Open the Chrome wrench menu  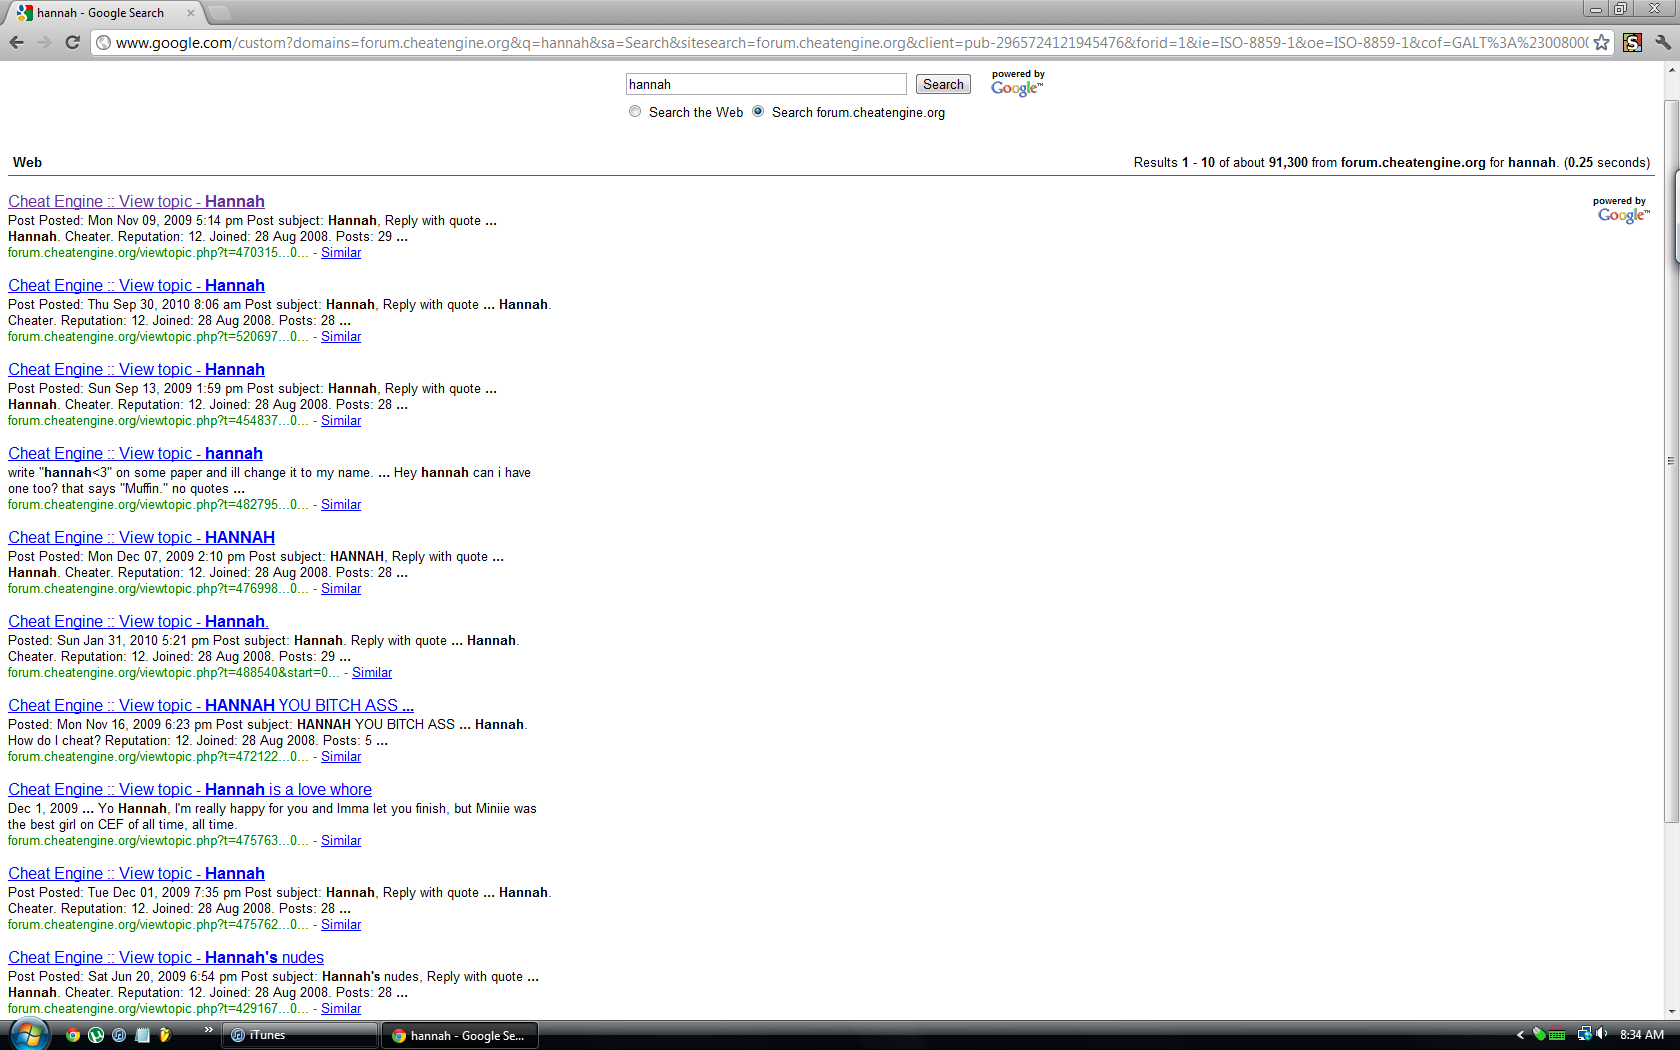pyautogui.click(x=1662, y=42)
